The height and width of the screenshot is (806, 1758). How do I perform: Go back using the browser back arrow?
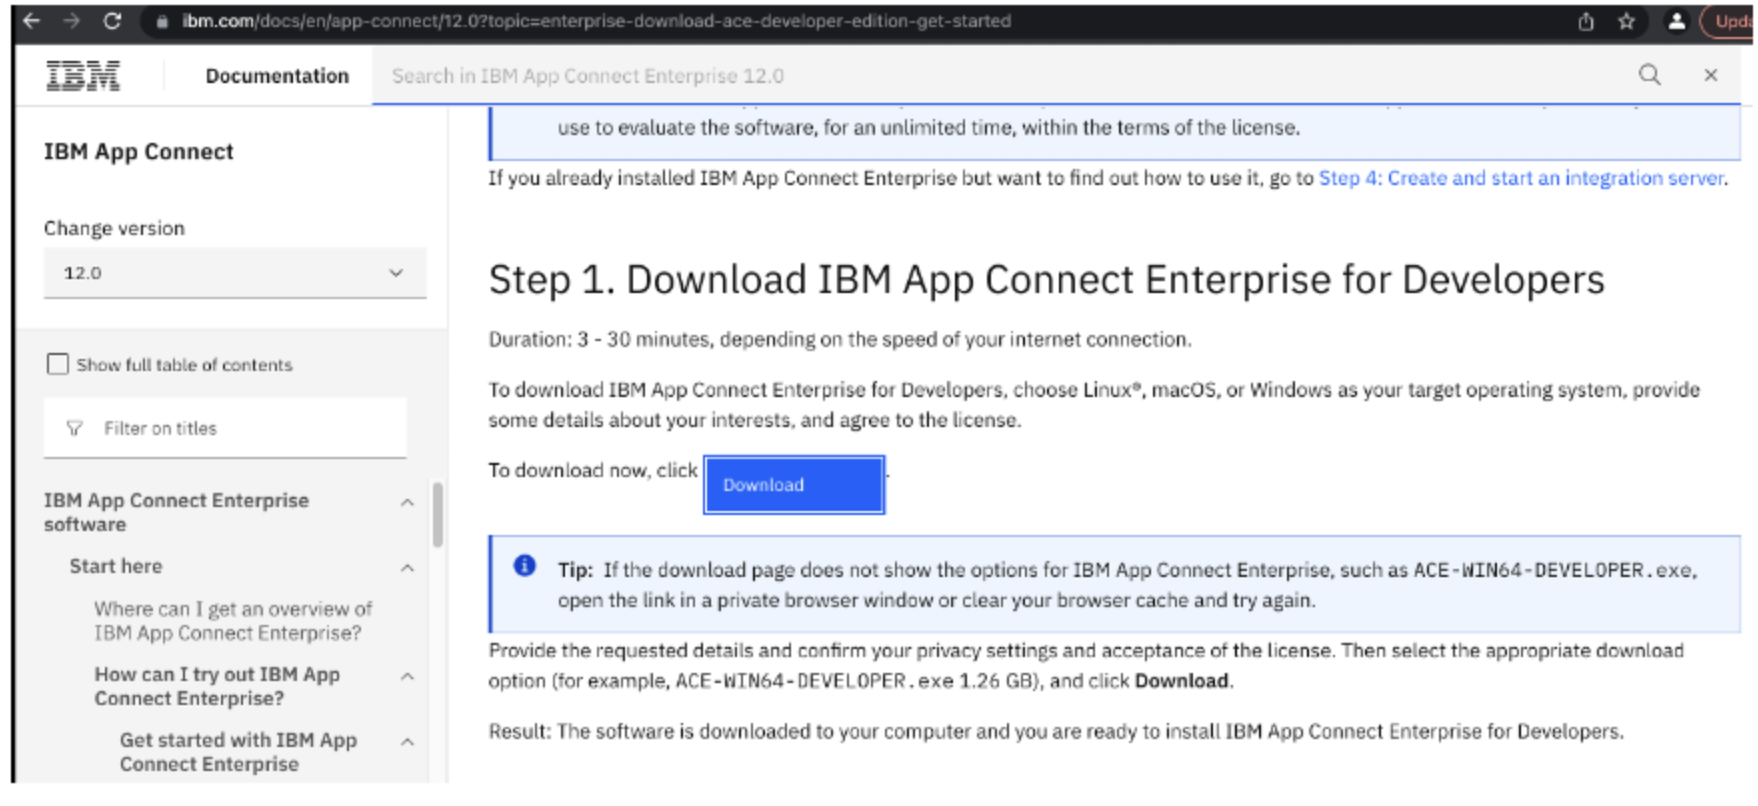(x=31, y=21)
